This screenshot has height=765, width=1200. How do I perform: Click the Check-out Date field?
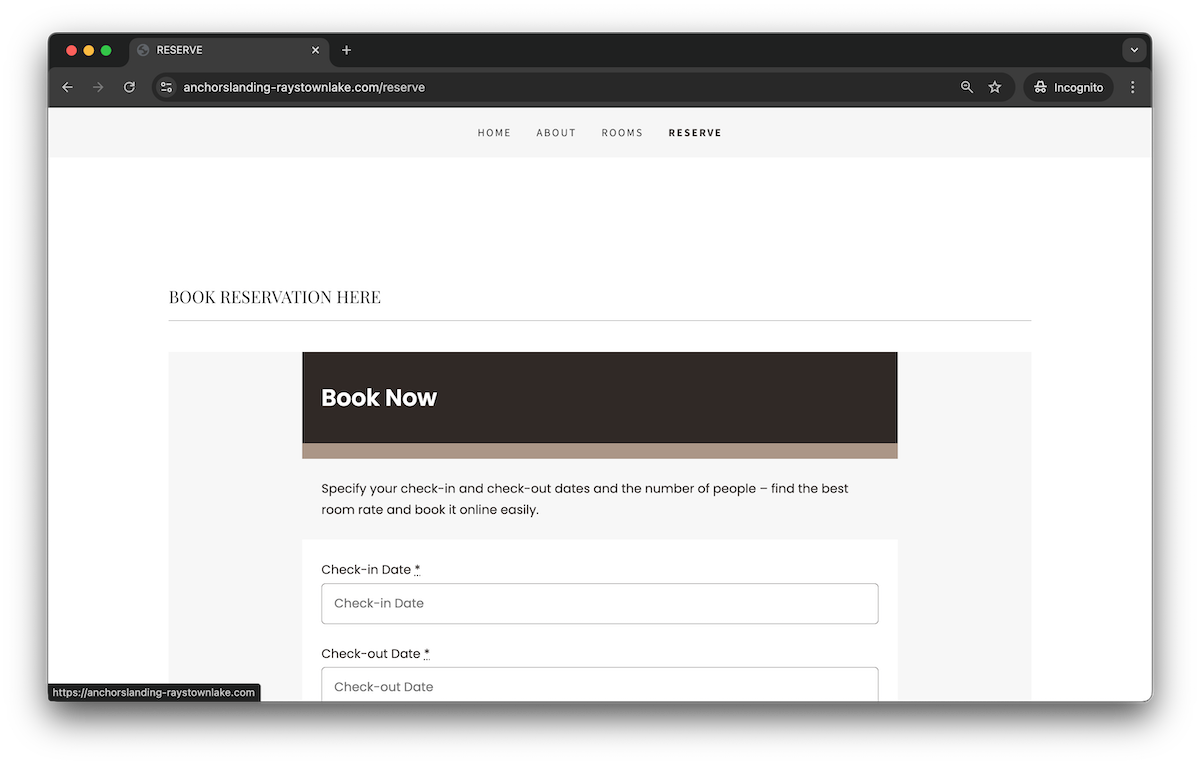599,686
